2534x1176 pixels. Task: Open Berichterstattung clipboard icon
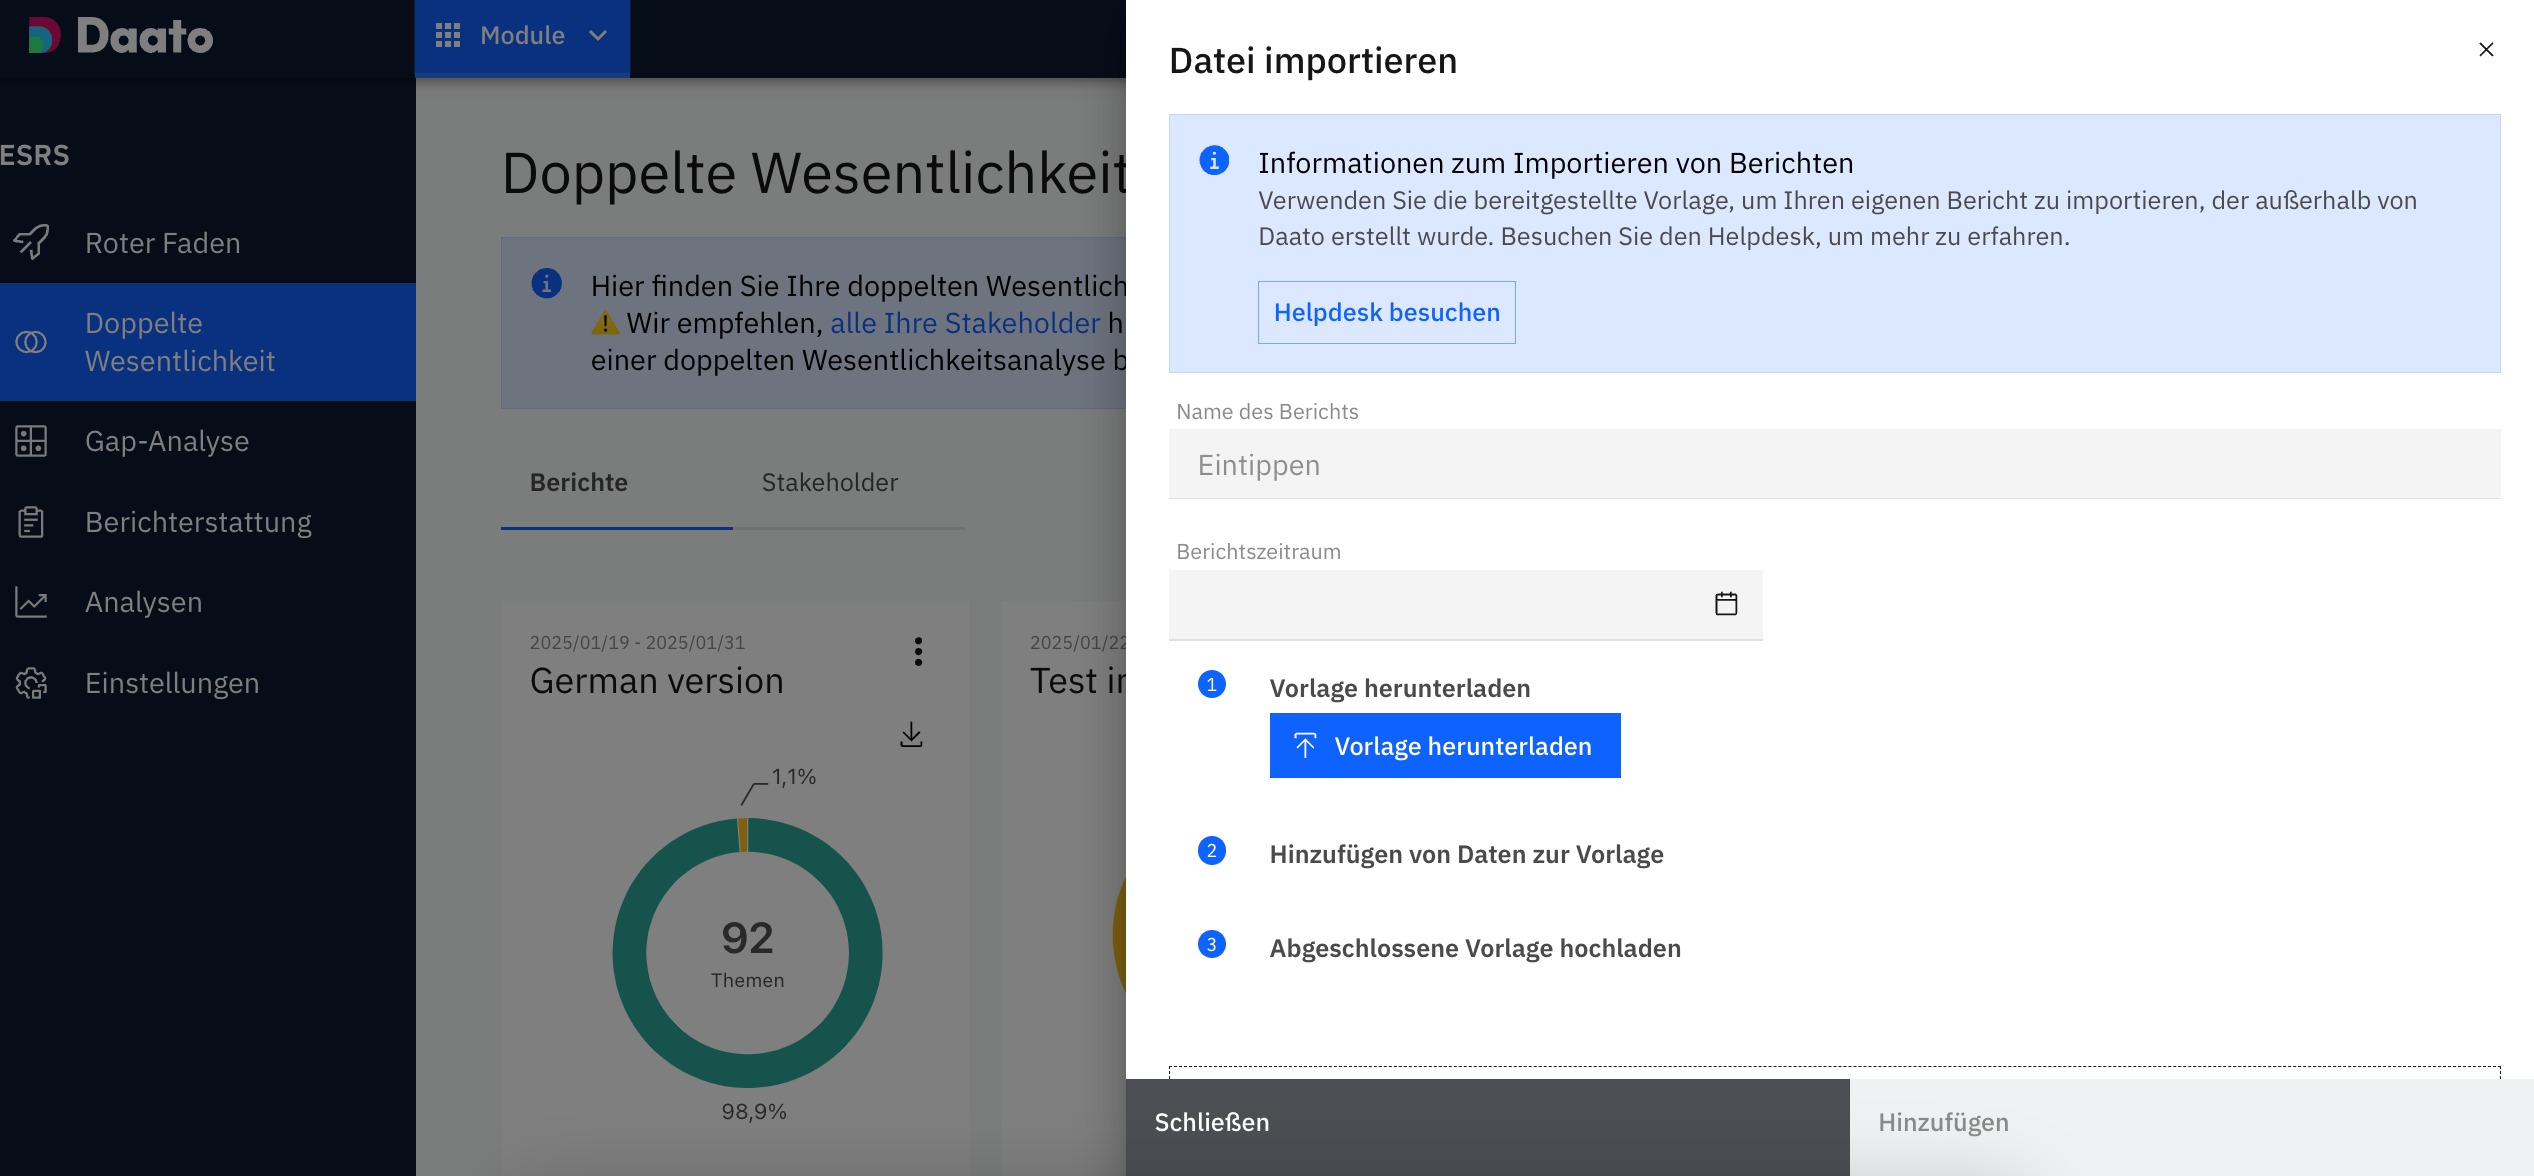pos(31,522)
